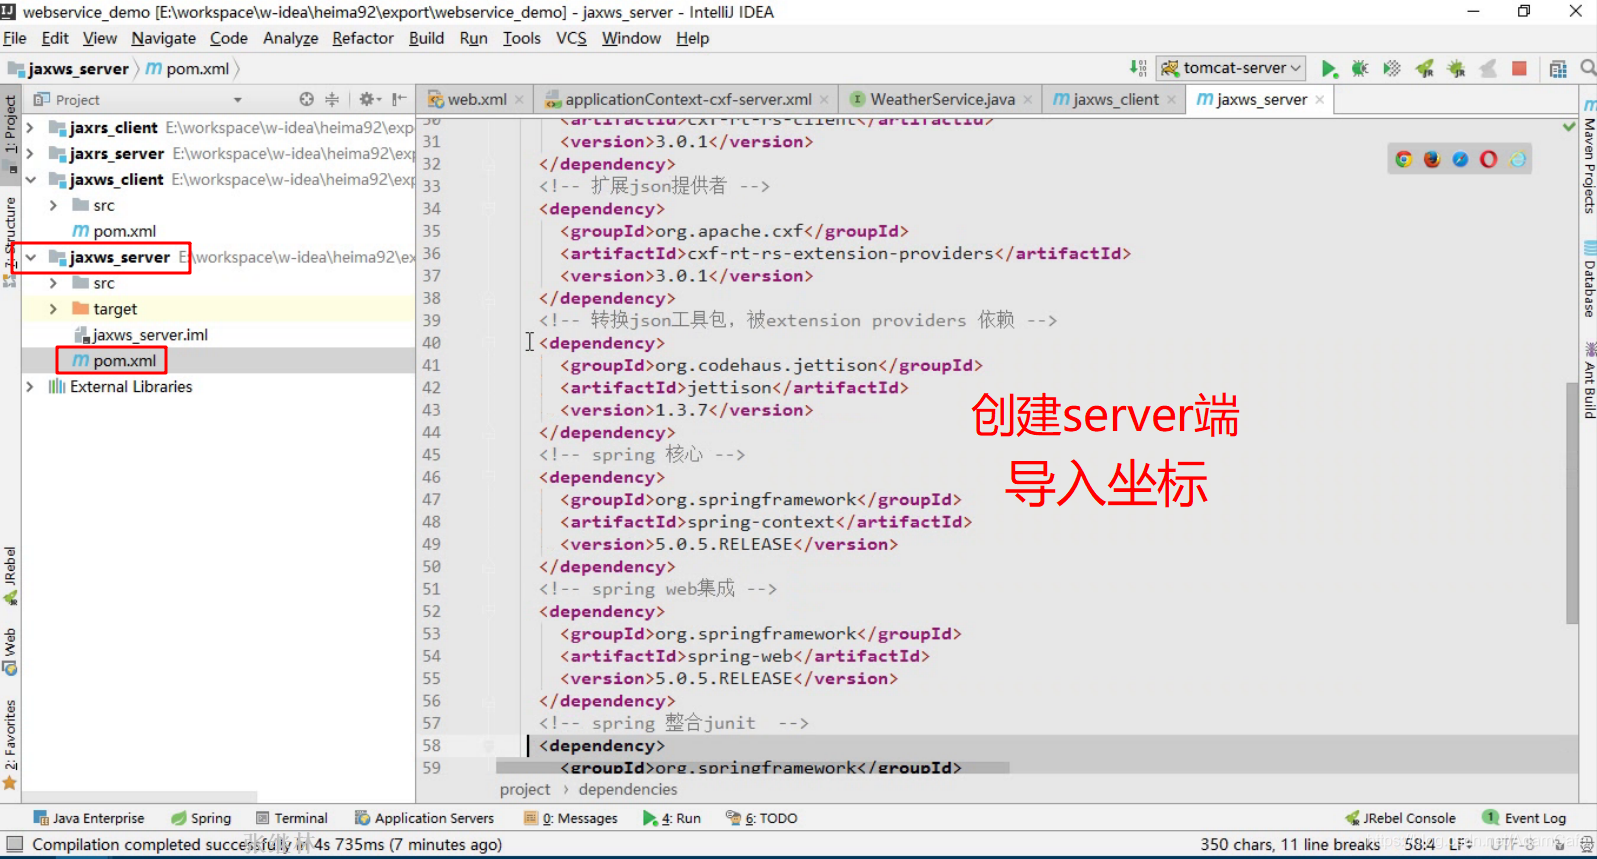Start debugging with the green bug icon
The height and width of the screenshot is (859, 1597).
pos(1360,68)
